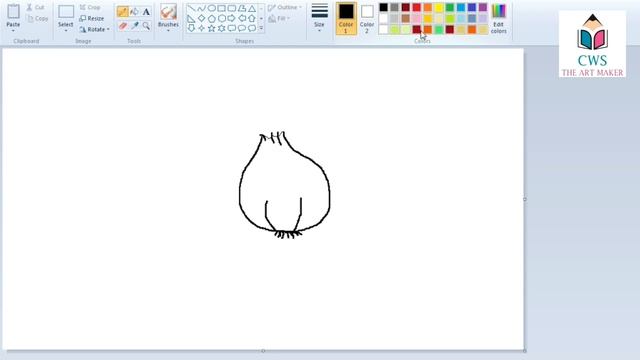This screenshot has width=640, height=360.
Task: Choose the Cloud callout shape
Action: pyautogui.click(x=252, y=28)
